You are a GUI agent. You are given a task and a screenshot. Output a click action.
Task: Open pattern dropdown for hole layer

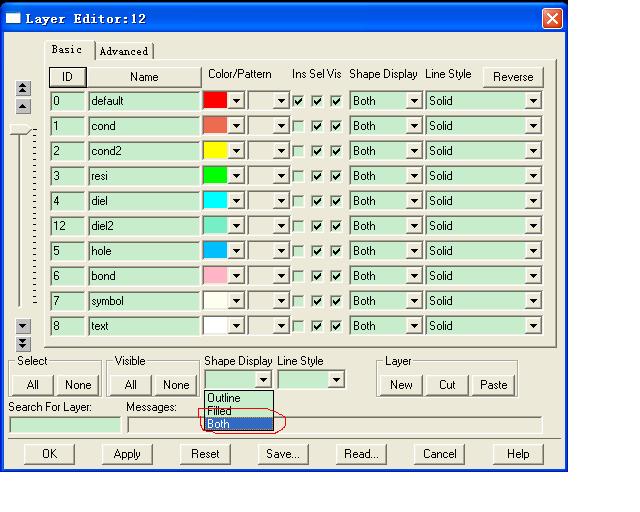[281, 251]
